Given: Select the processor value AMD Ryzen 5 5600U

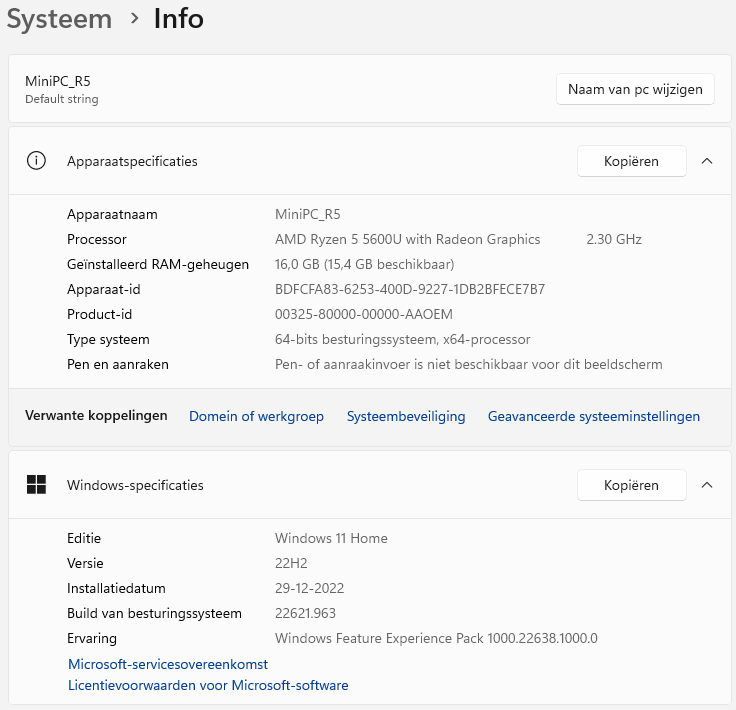Looking at the screenshot, I should coord(407,239).
